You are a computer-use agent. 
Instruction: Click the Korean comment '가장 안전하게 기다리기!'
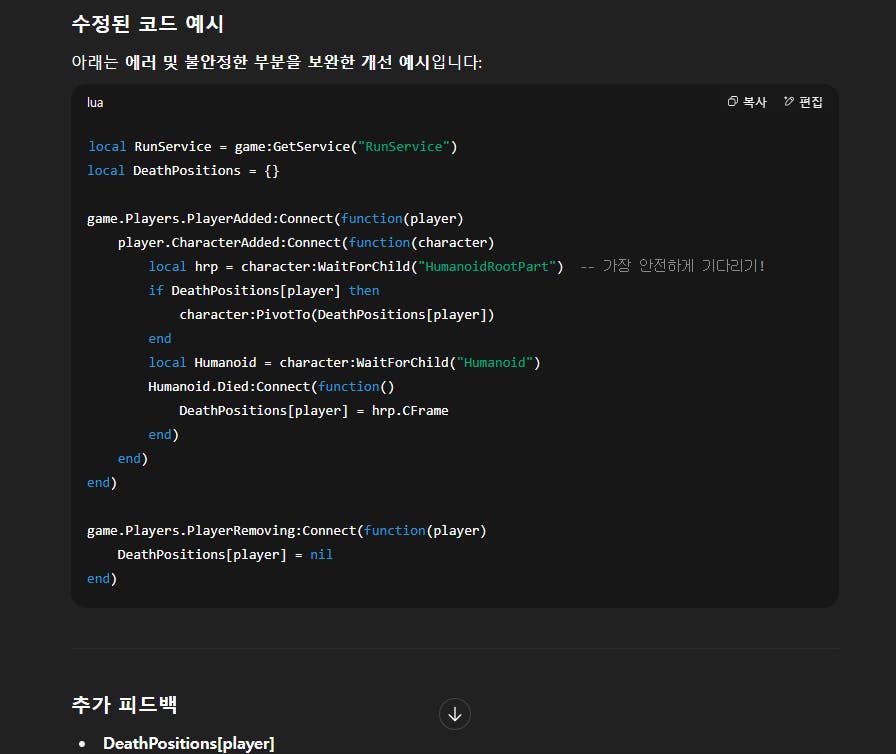(x=683, y=266)
